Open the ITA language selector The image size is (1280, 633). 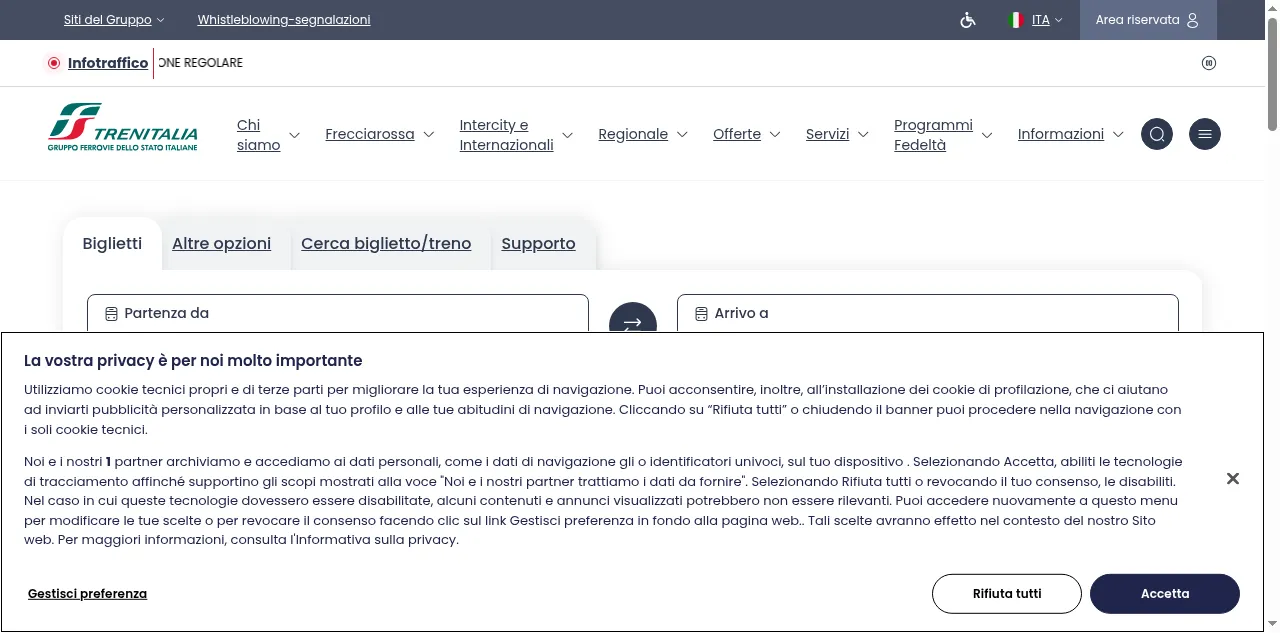tap(1047, 20)
